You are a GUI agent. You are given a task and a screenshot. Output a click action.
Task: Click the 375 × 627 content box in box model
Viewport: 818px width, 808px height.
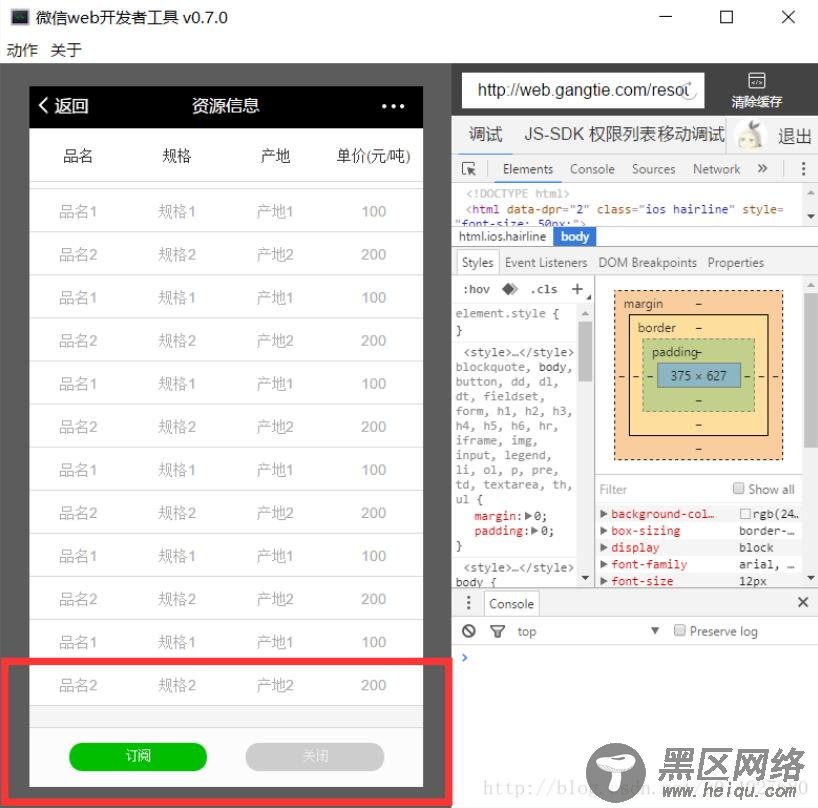pos(698,376)
